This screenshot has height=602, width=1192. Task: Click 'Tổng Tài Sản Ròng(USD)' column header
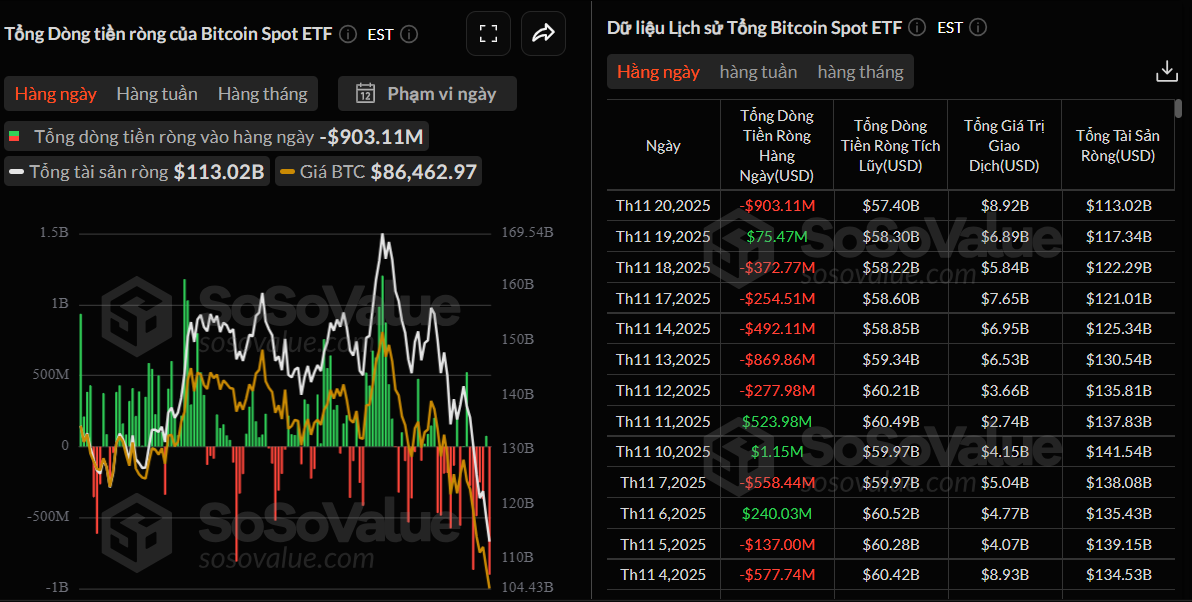point(1118,146)
